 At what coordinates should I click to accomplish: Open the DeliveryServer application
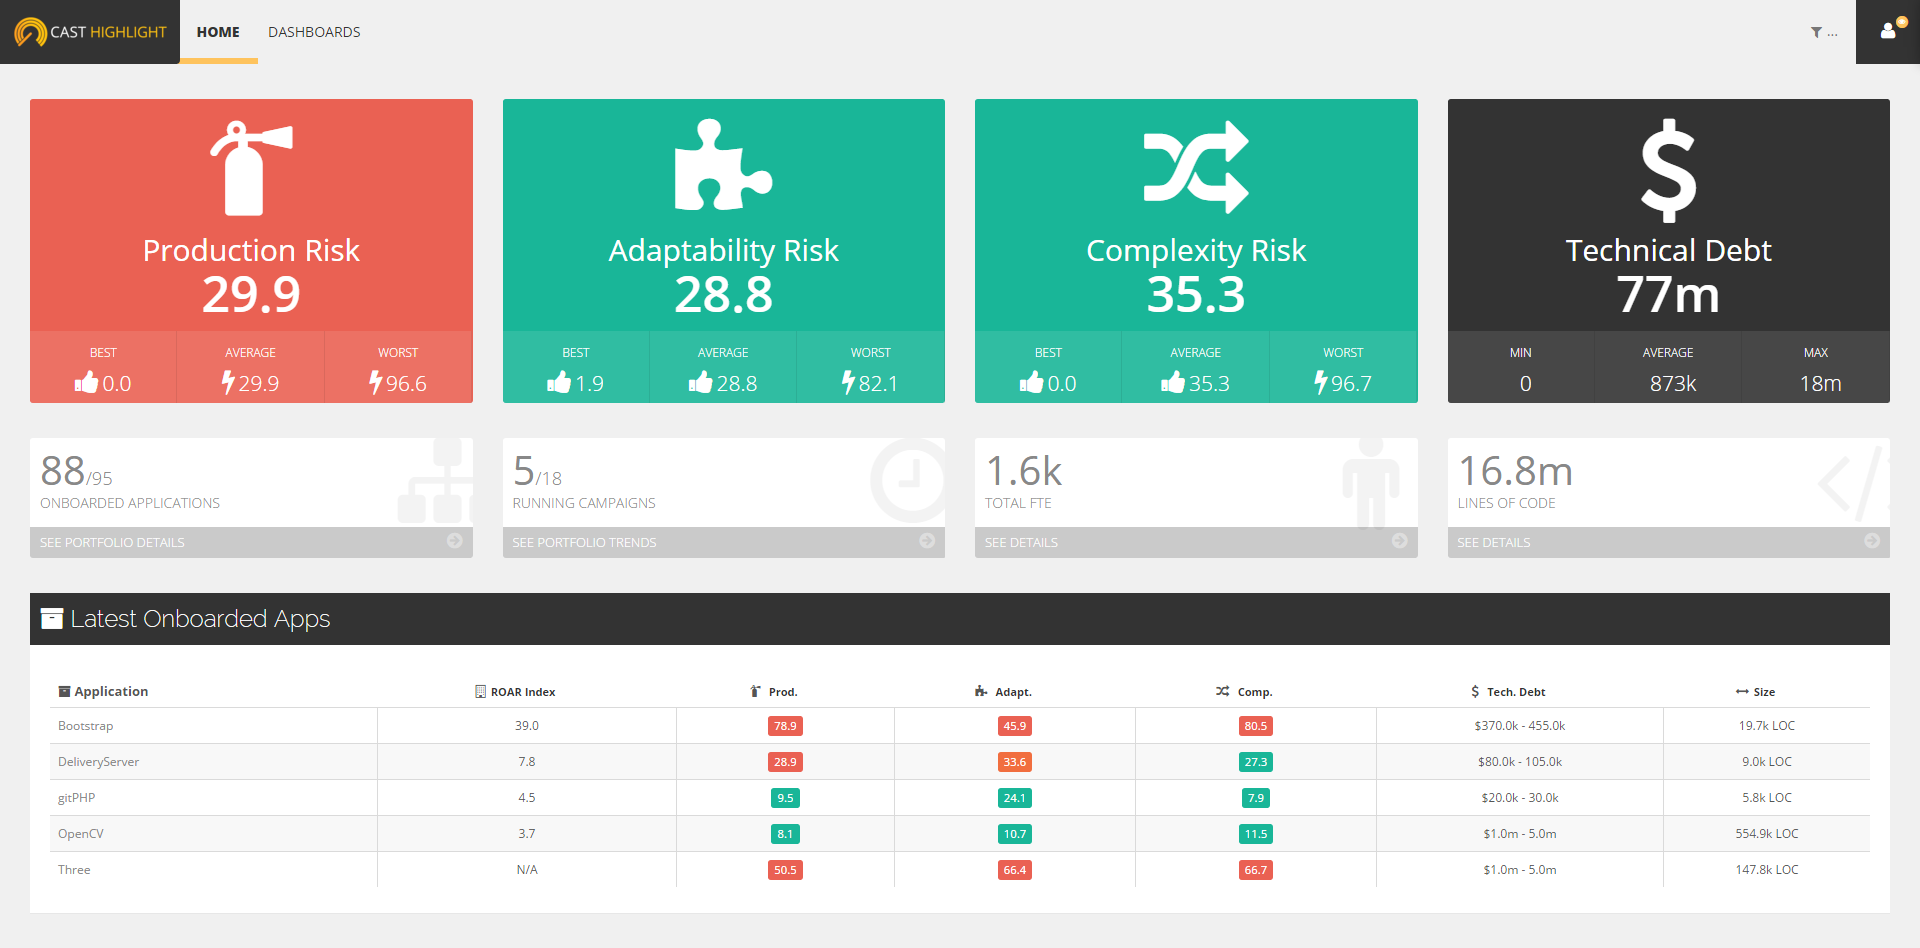coord(98,762)
